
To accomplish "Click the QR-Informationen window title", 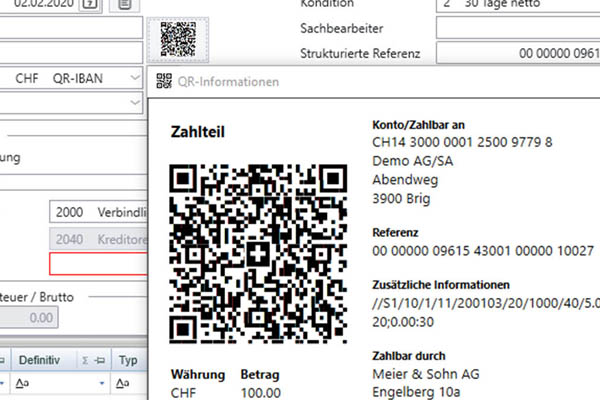I will [x=228, y=82].
